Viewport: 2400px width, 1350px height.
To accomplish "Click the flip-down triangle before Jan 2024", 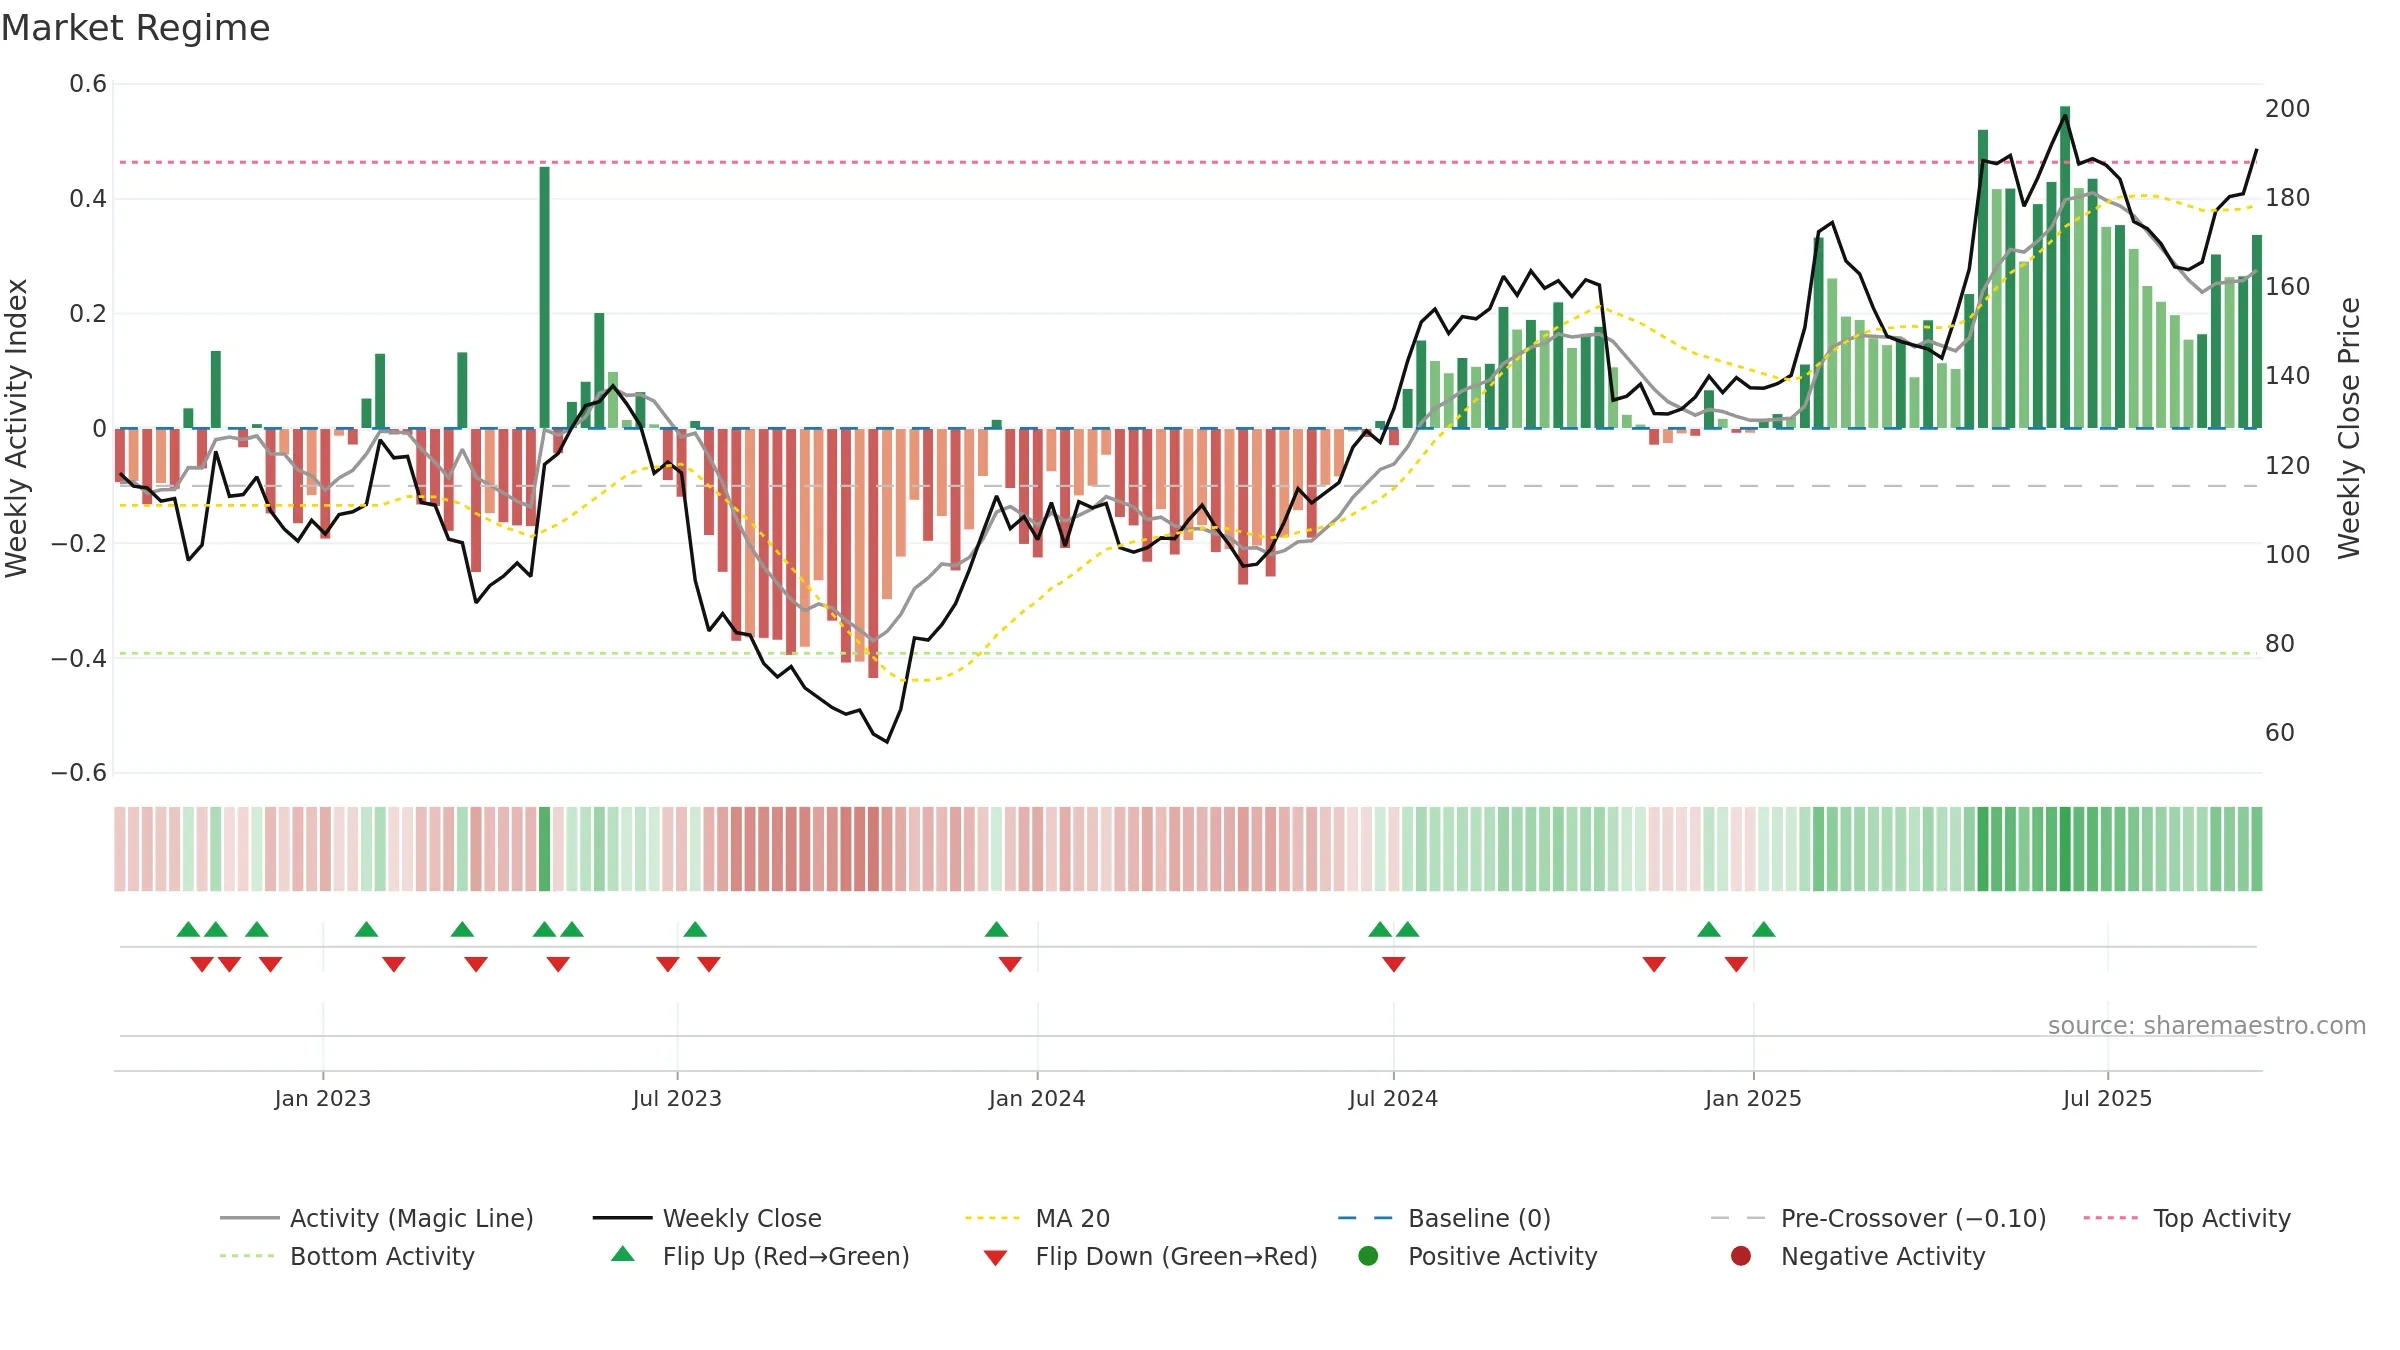I will pos(1010,964).
